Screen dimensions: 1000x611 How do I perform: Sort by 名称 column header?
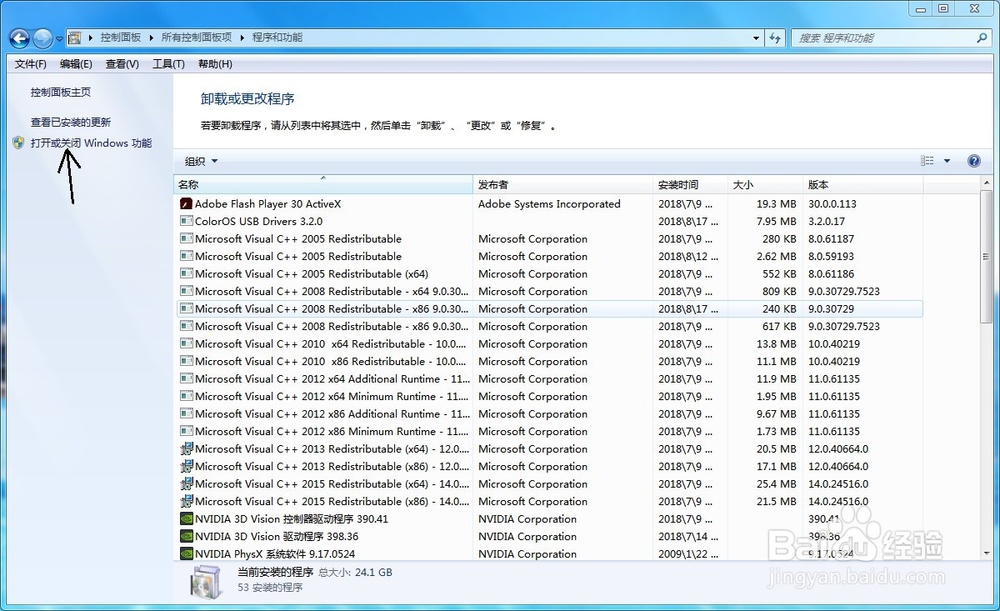tap(323, 185)
